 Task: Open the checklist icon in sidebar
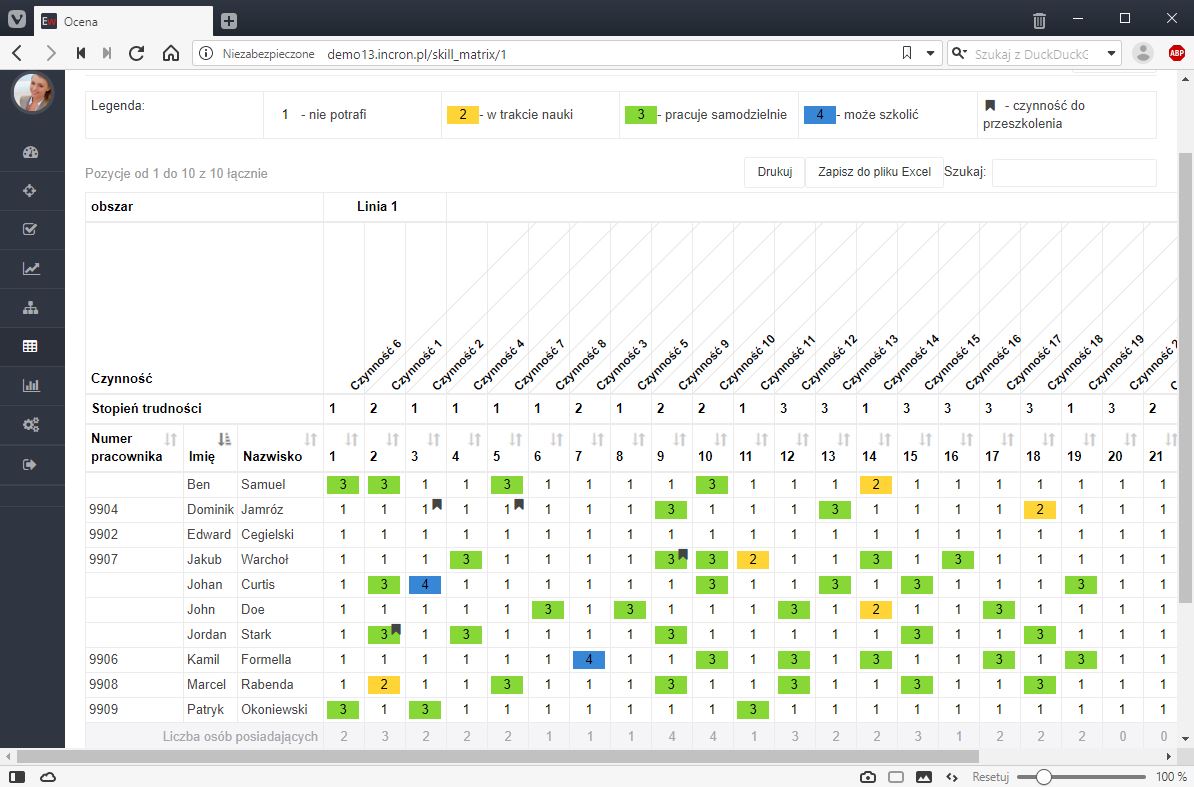click(30, 230)
